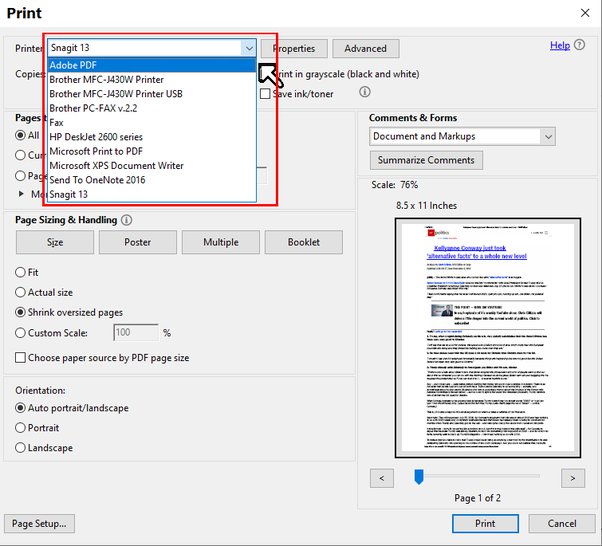Click the Help question mark icon
The image size is (602, 546).
point(579,45)
